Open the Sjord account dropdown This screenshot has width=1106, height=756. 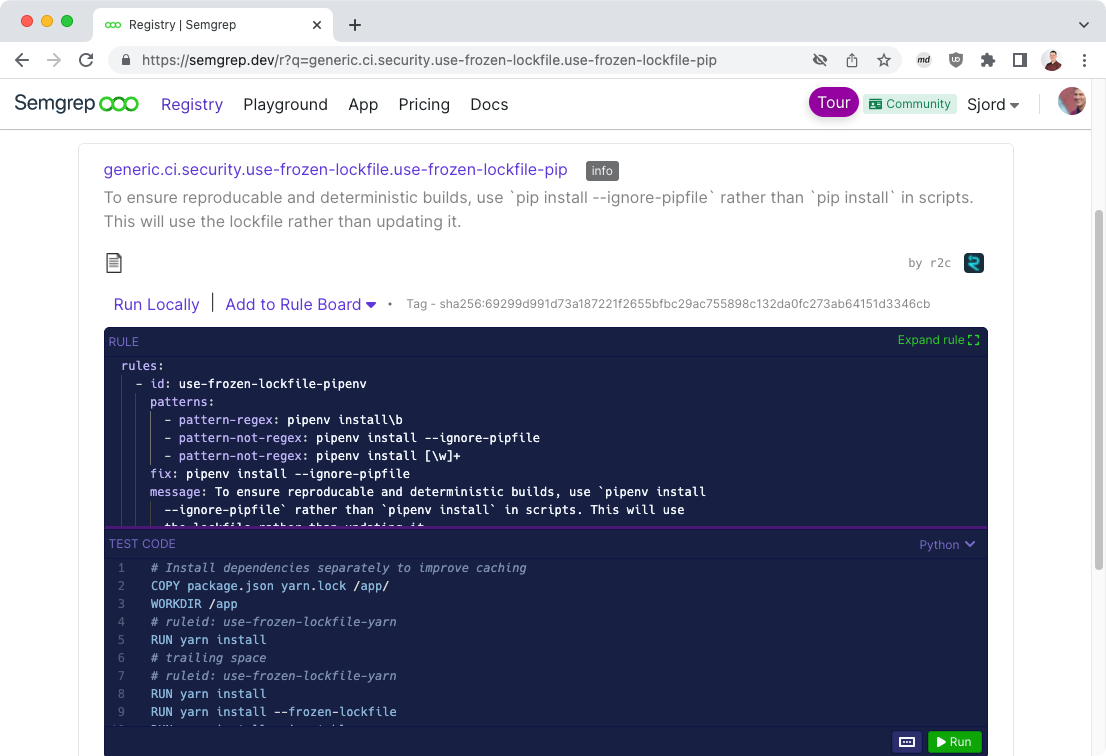993,103
